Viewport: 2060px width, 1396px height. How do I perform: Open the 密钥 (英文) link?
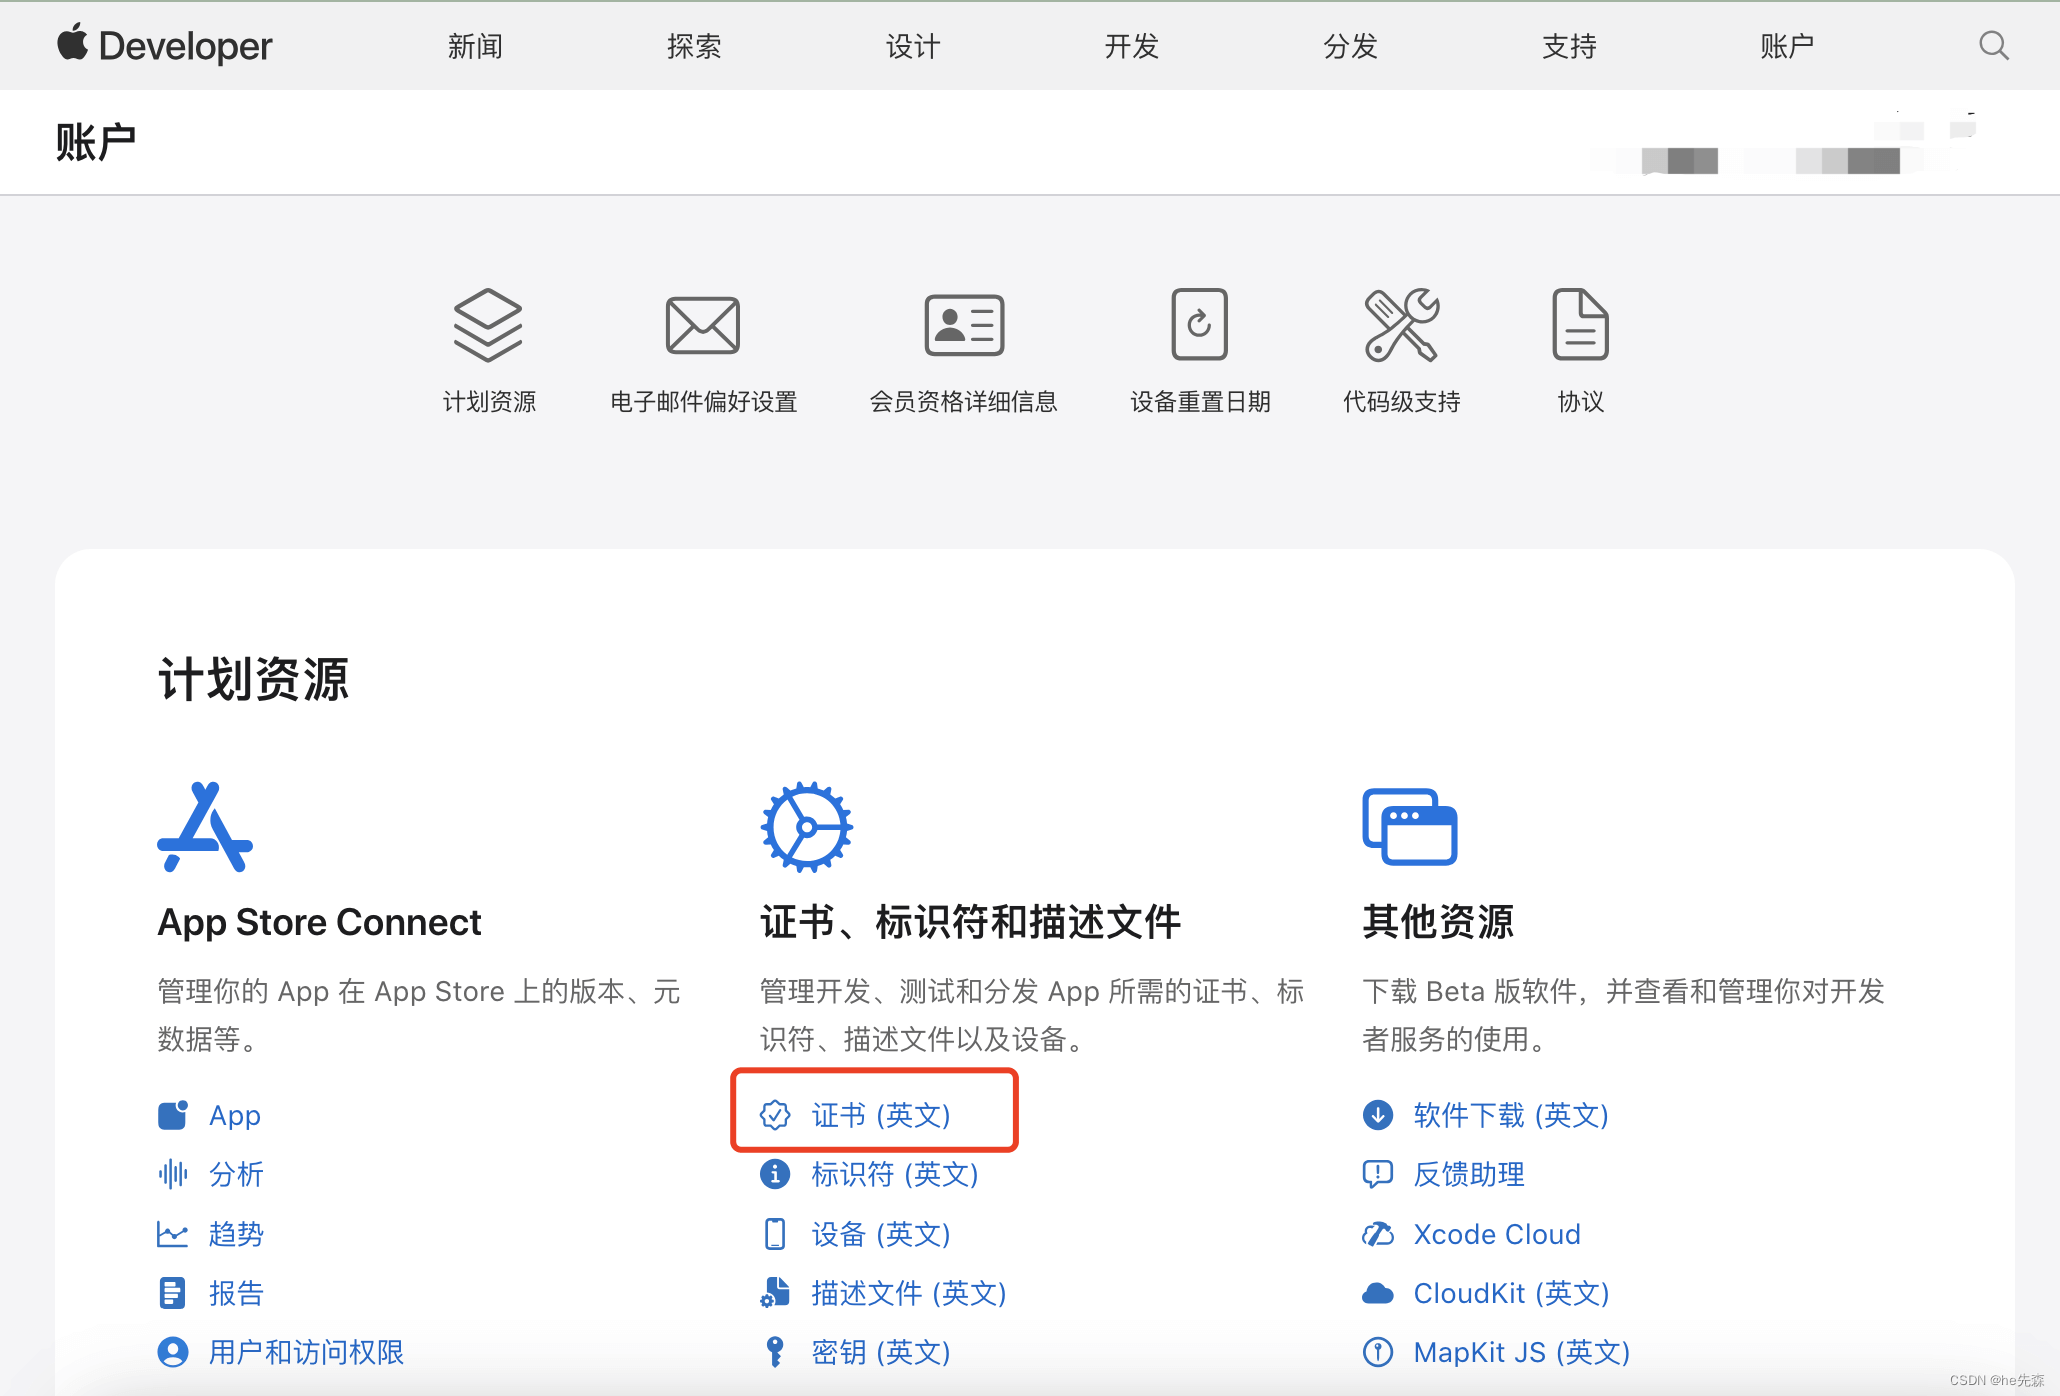click(881, 1352)
